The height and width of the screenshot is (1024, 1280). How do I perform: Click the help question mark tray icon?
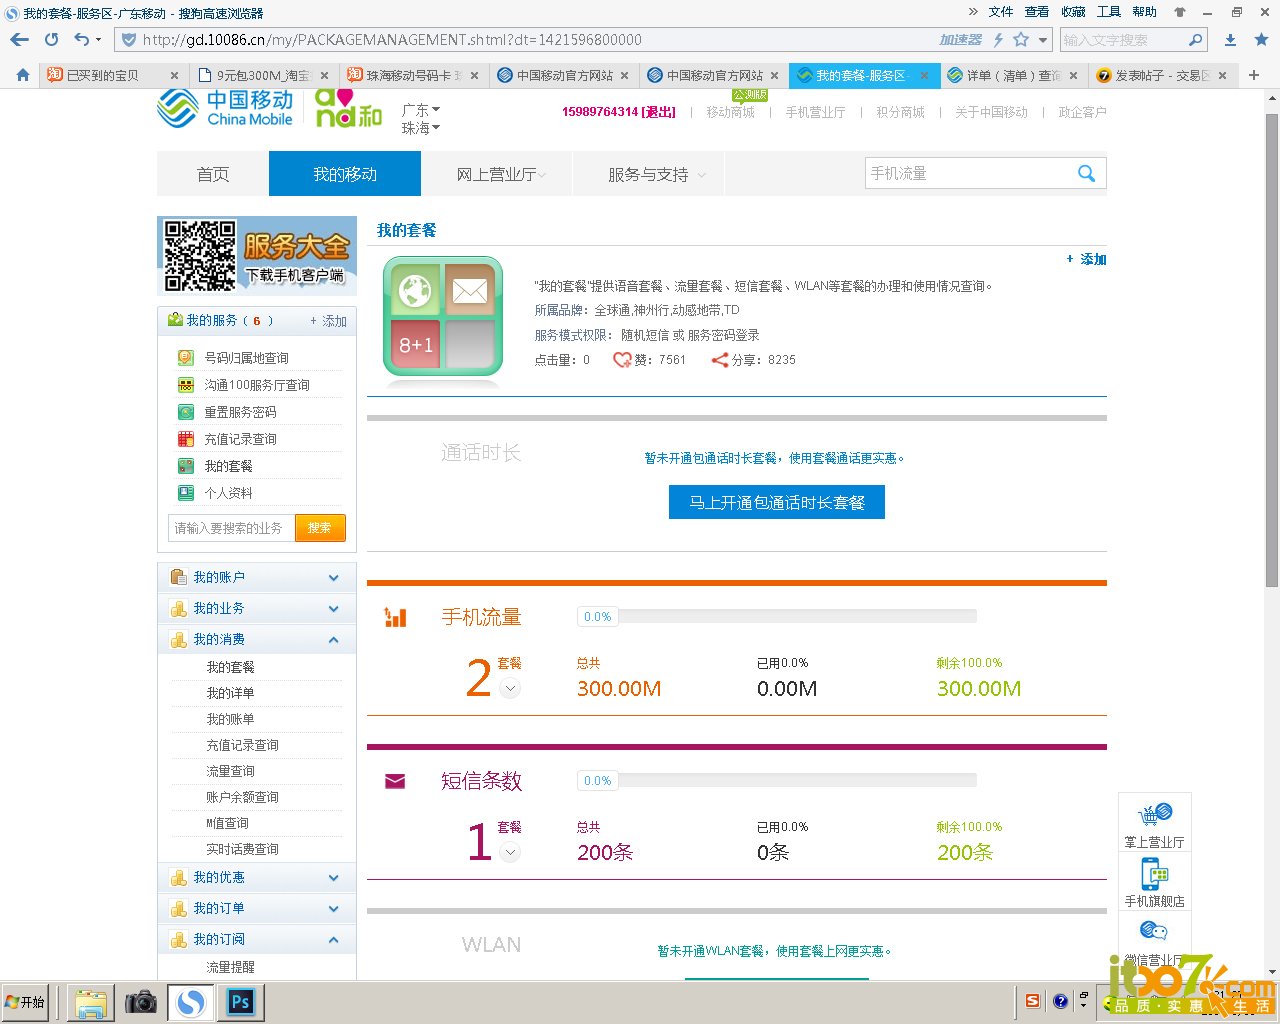(1060, 1001)
